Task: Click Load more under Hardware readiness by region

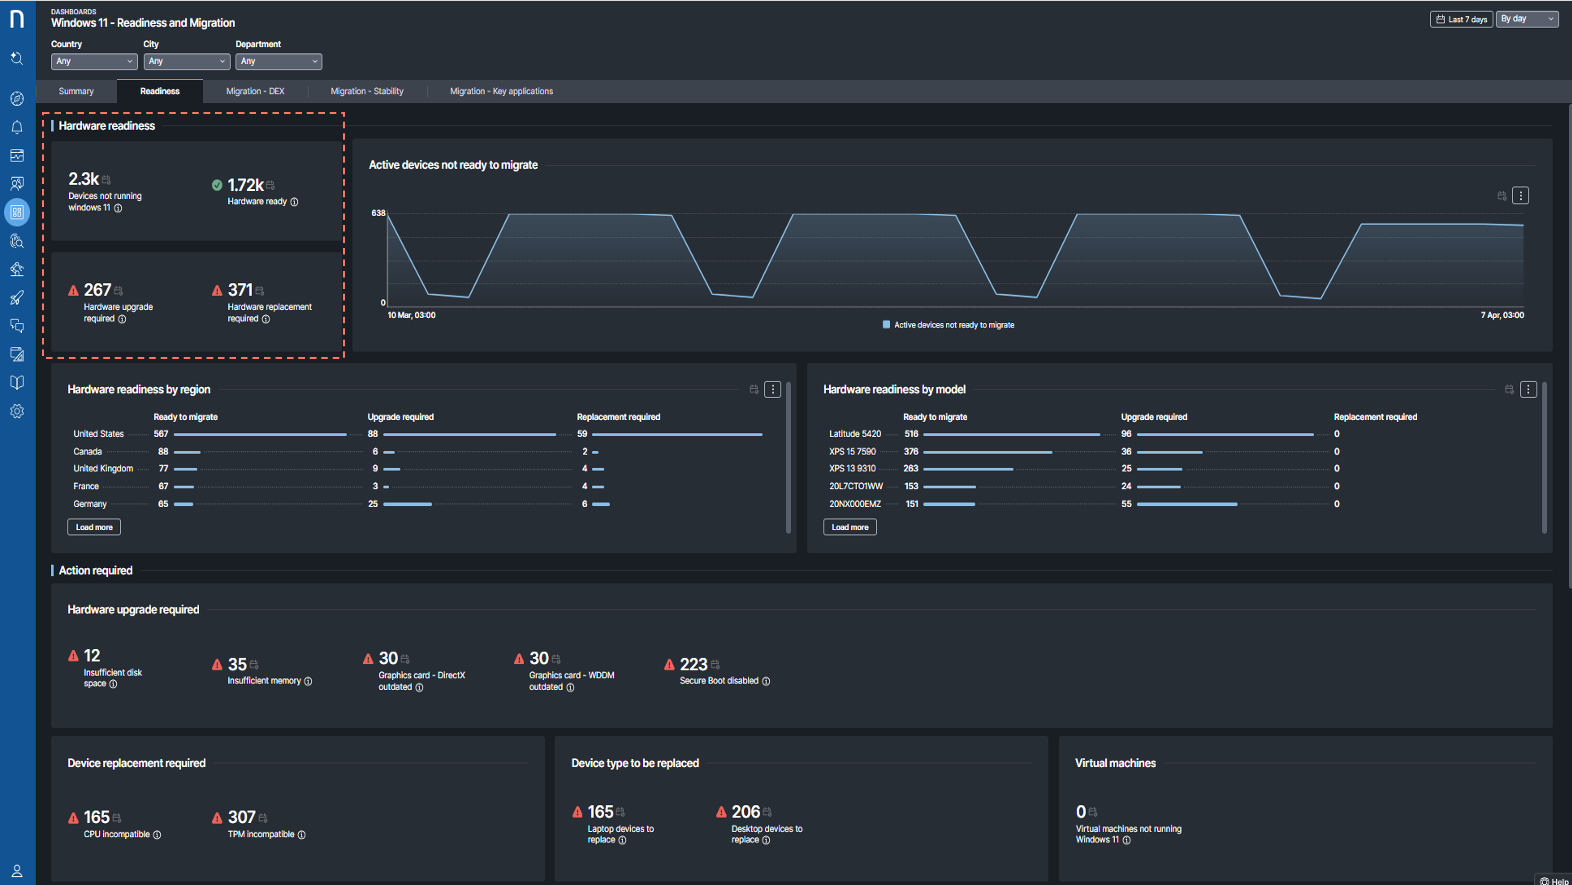Action: 94,527
